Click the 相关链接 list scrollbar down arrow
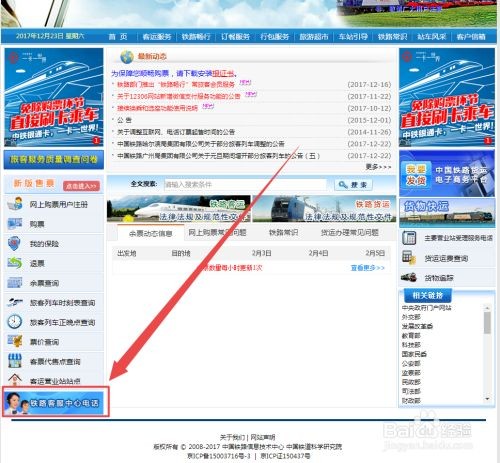The height and width of the screenshot is (463, 500). [487, 399]
